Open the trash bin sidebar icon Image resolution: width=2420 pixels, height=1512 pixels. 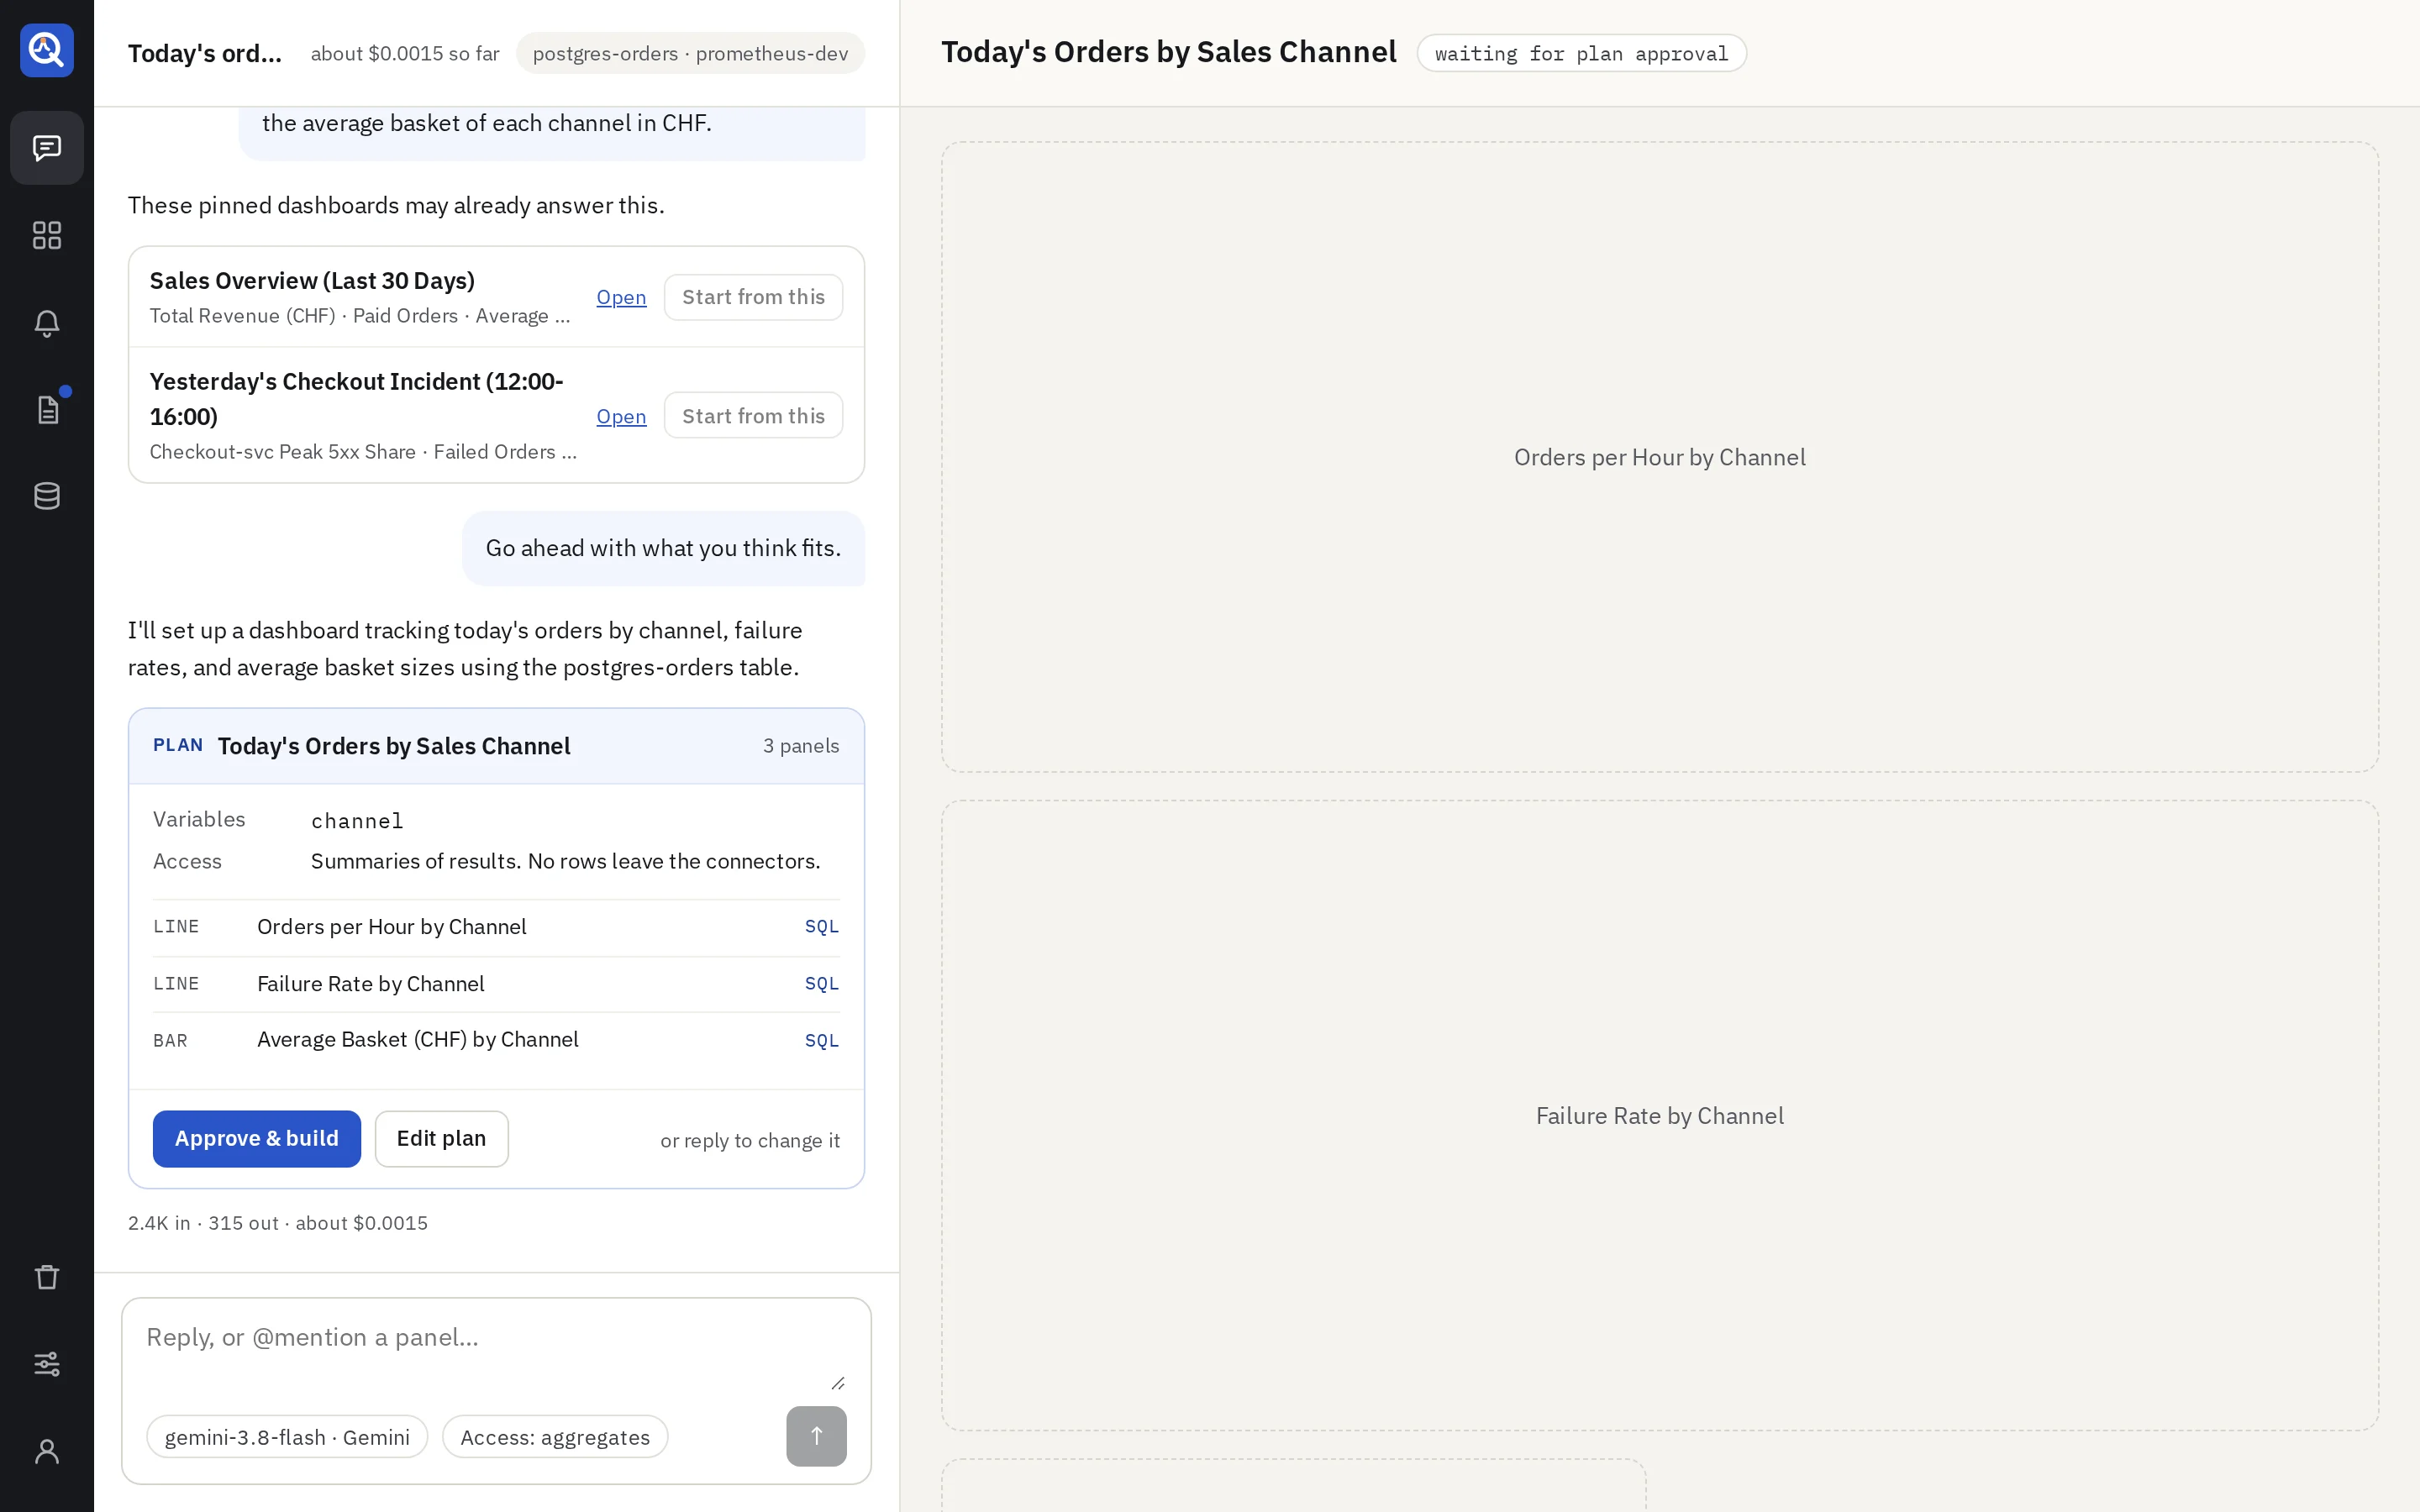47,1277
